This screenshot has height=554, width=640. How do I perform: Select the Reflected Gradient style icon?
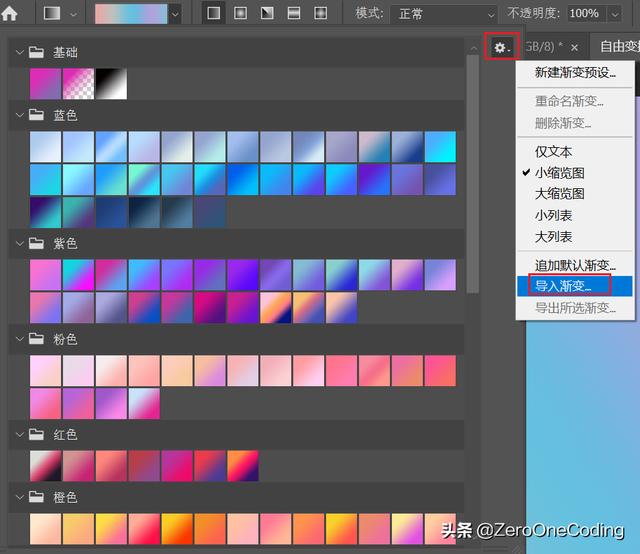[x=294, y=14]
